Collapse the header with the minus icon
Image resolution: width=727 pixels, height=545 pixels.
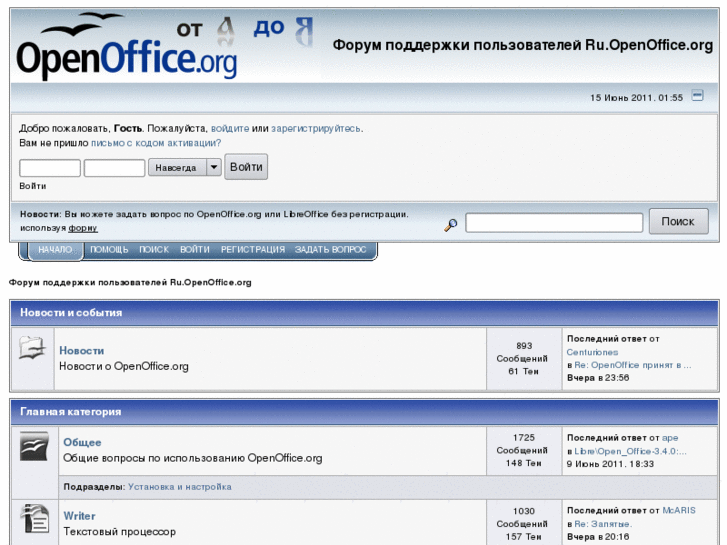pos(697,96)
